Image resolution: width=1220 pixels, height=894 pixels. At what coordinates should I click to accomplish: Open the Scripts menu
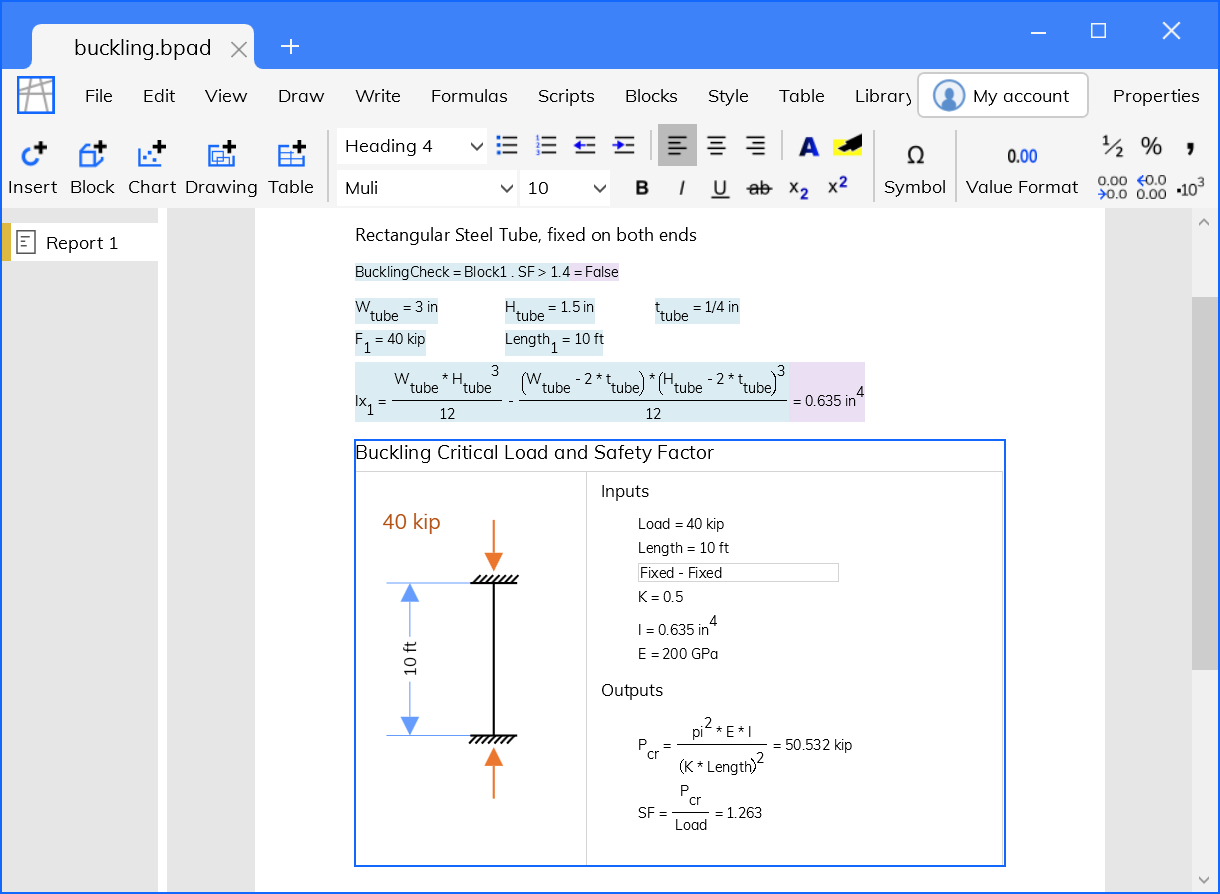(566, 96)
